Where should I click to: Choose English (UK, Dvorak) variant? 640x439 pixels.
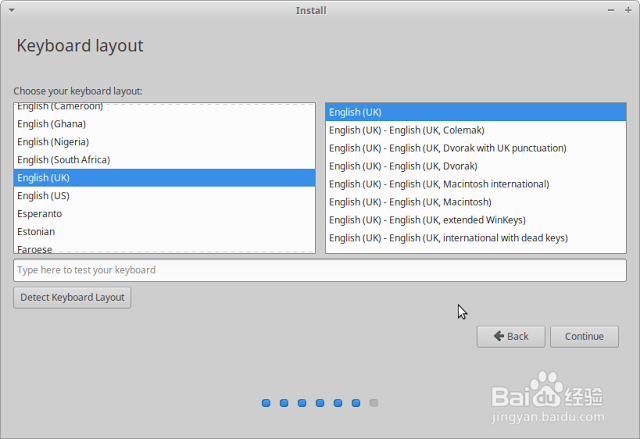pyautogui.click(x=476, y=166)
